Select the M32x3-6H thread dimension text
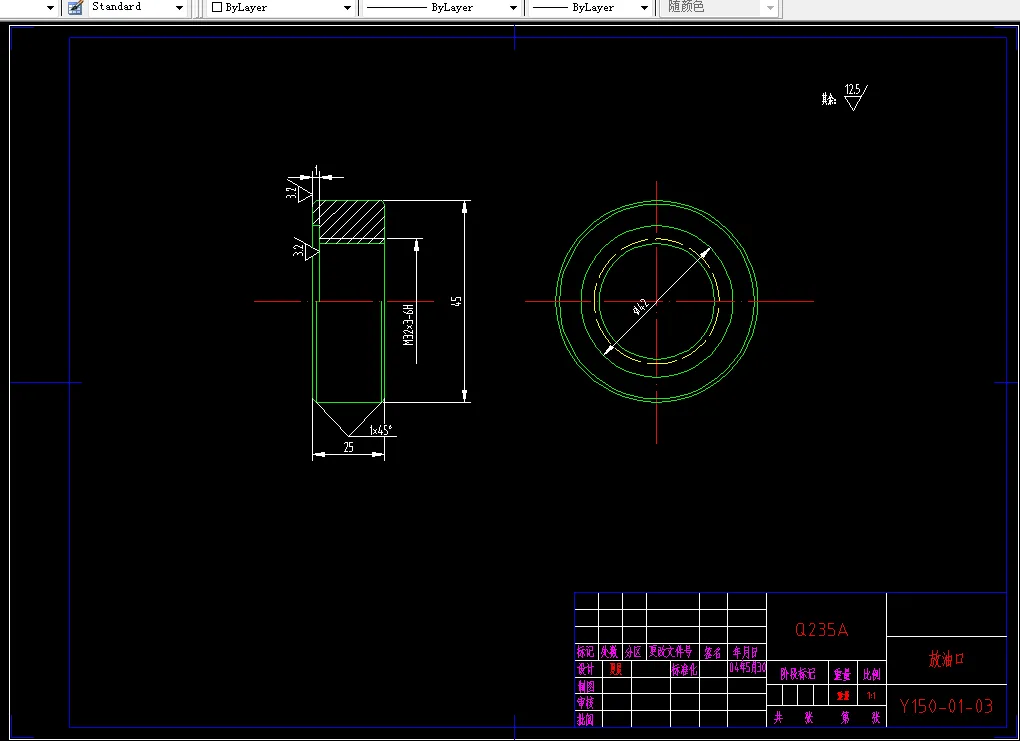This screenshot has width=1020, height=741. pyautogui.click(x=409, y=324)
